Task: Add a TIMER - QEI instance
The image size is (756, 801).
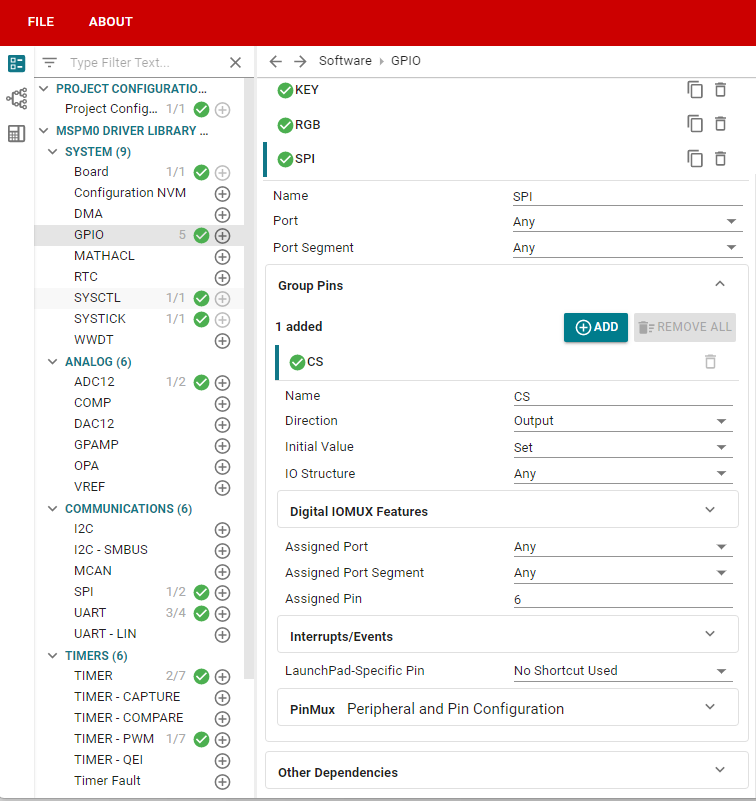Action: tap(222, 761)
